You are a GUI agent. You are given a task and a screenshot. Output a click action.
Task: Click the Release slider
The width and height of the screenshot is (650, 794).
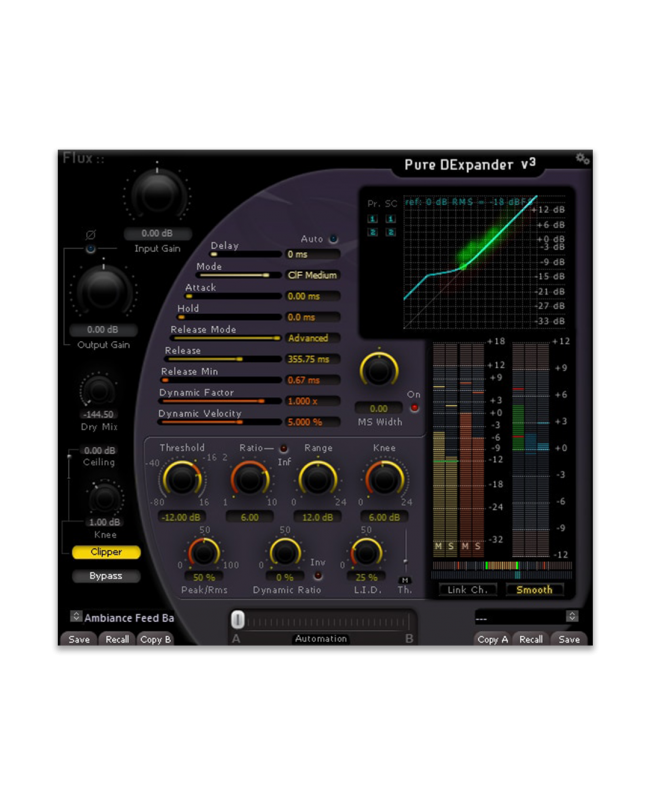[x=223, y=359]
